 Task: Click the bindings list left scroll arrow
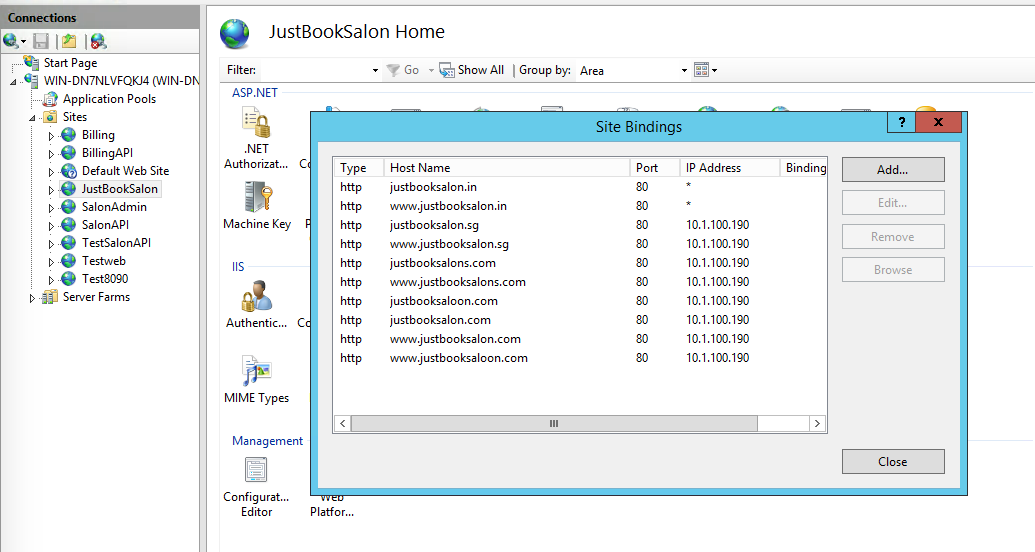pyautogui.click(x=343, y=423)
